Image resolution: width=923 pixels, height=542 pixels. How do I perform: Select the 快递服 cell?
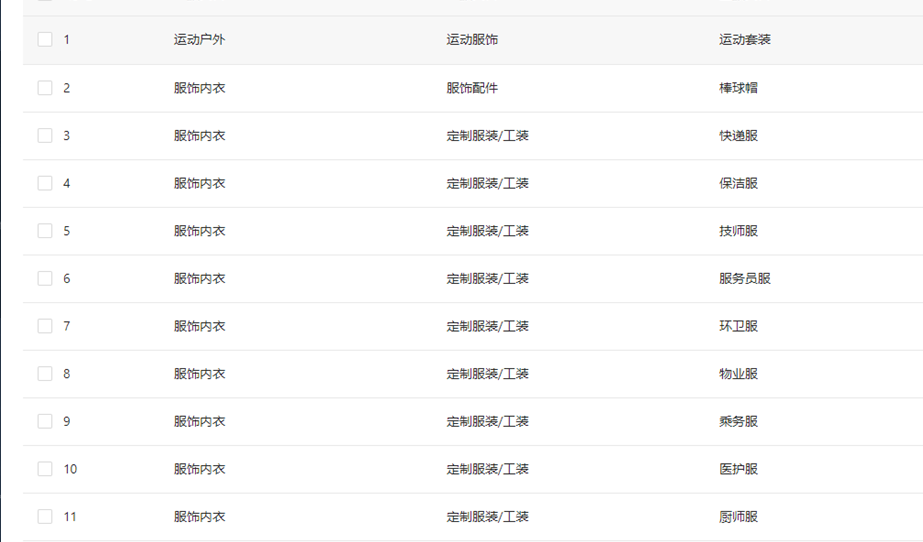click(738, 135)
